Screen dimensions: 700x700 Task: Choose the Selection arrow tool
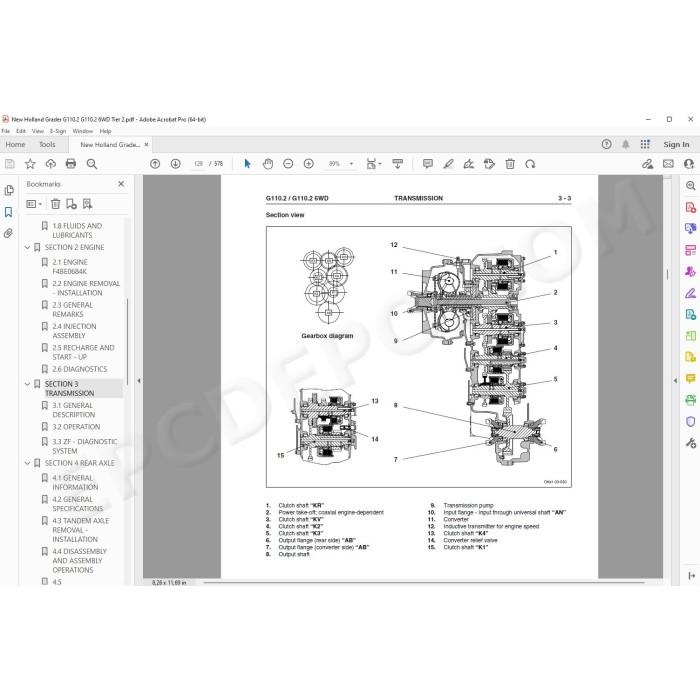click(247, 164)
